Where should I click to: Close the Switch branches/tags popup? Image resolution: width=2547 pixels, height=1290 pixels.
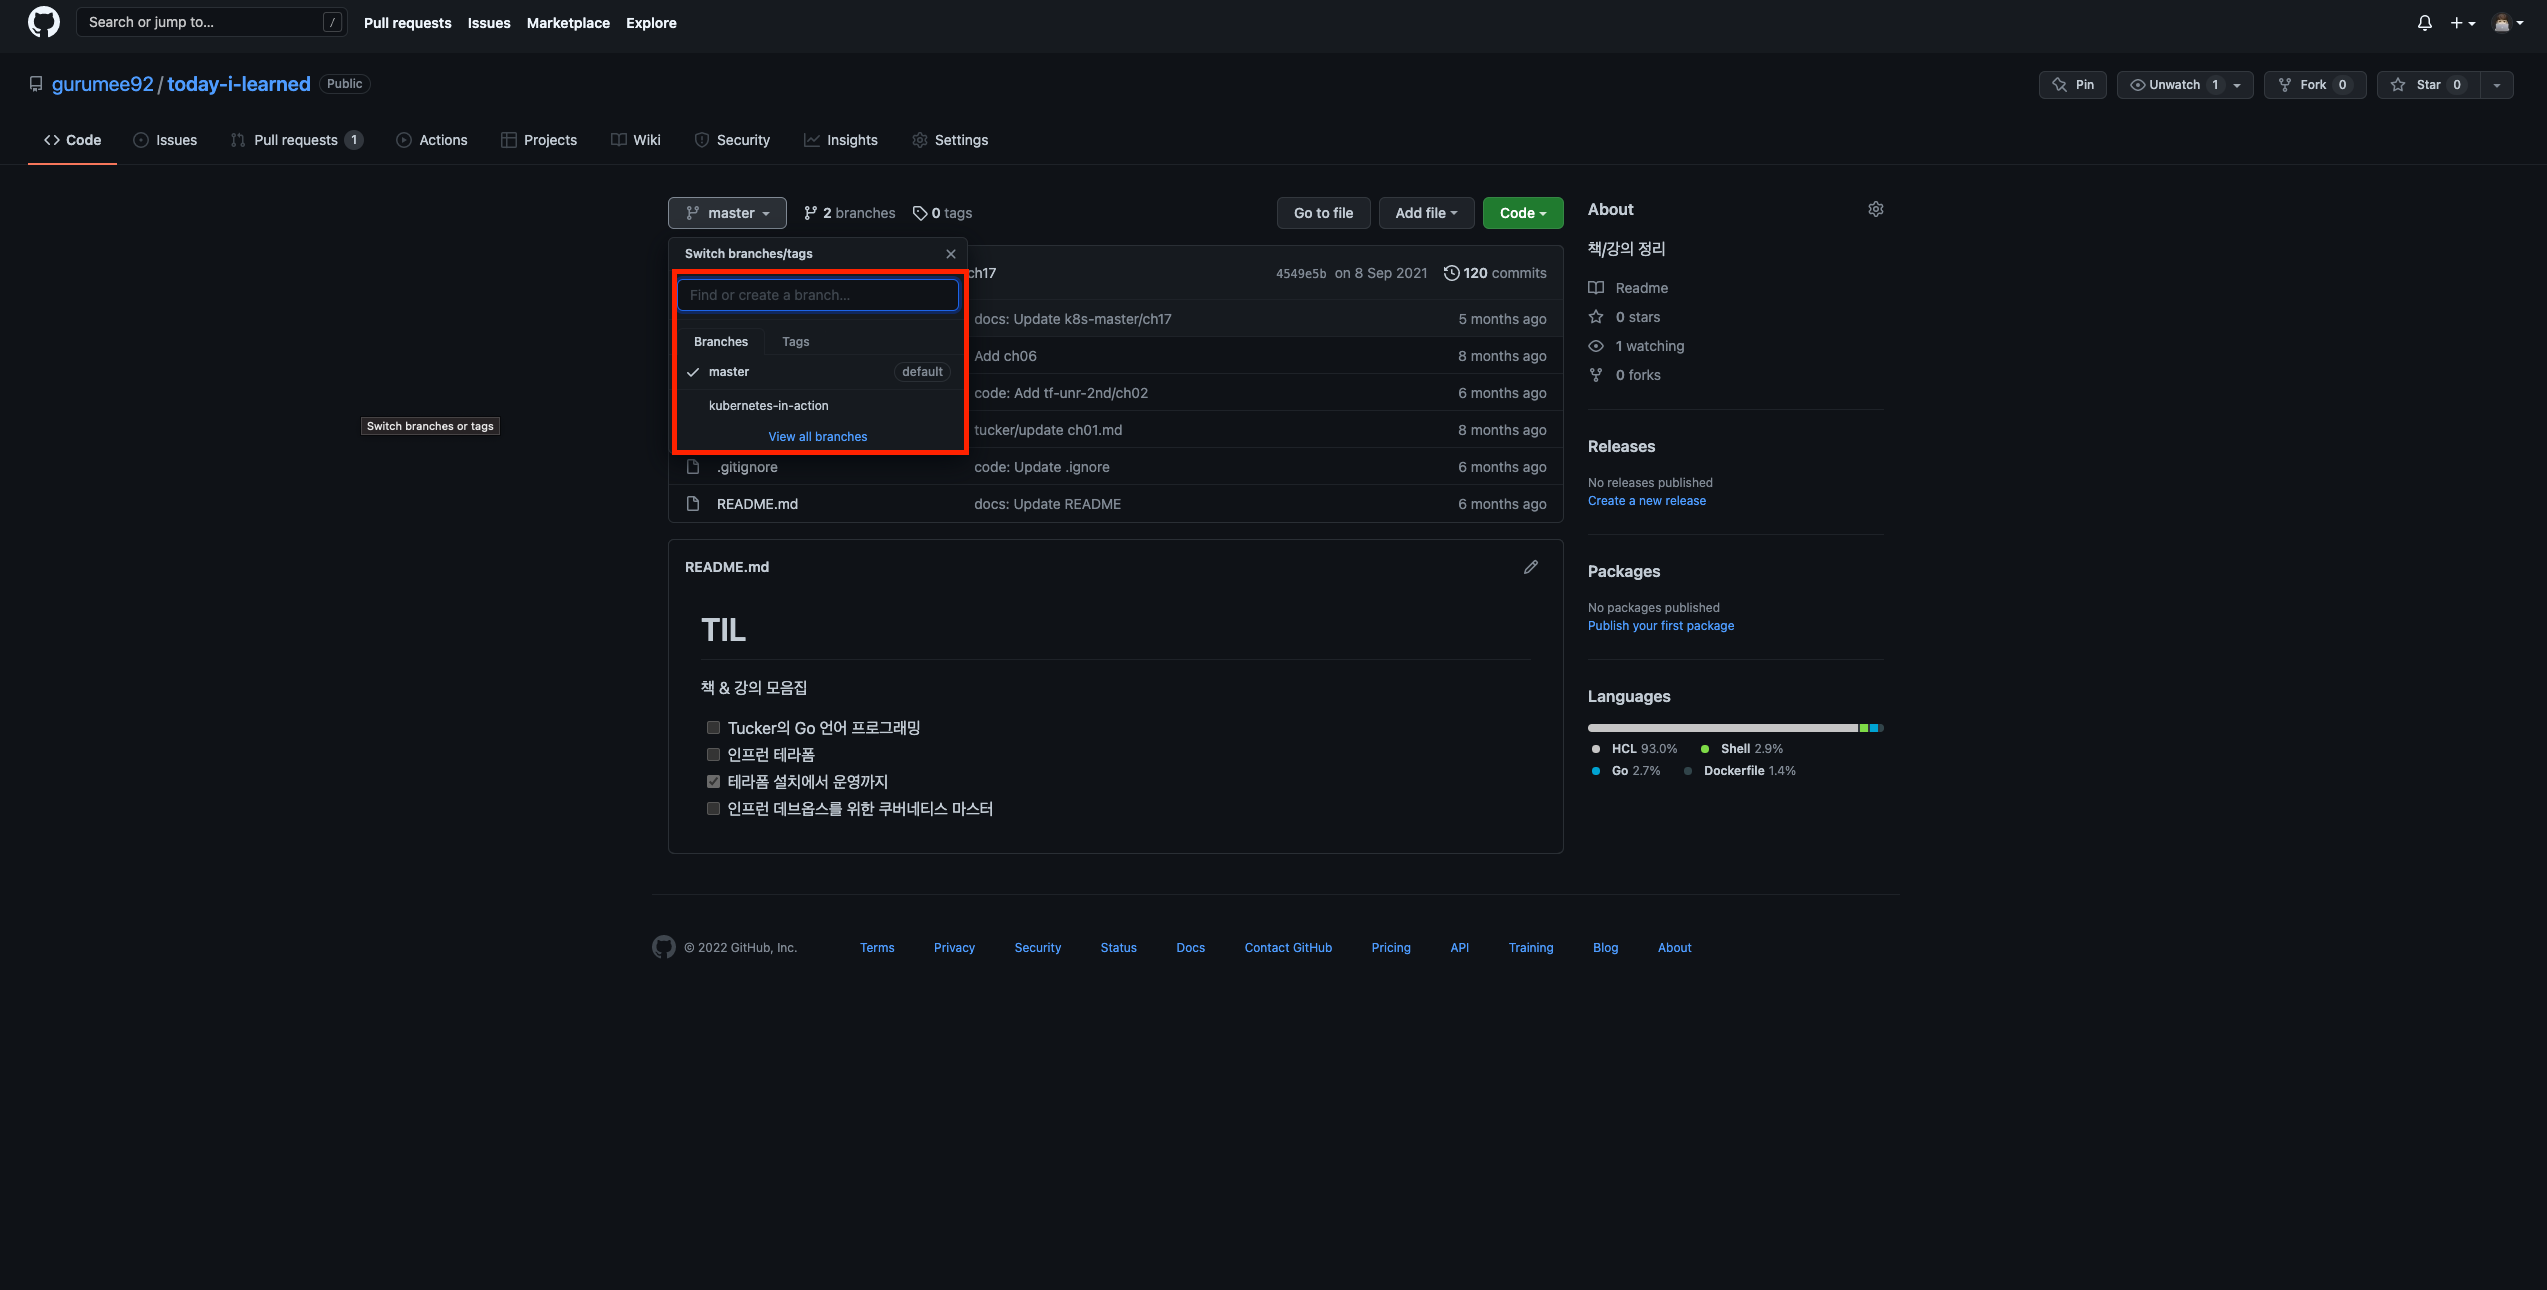coord(951,254)
